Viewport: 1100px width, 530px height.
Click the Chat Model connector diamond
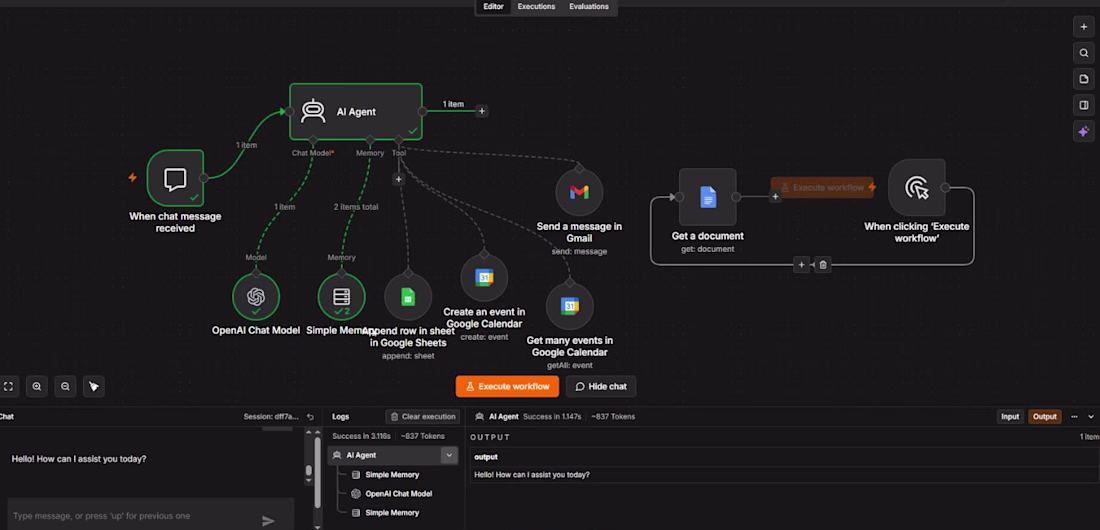pos(313,140)
